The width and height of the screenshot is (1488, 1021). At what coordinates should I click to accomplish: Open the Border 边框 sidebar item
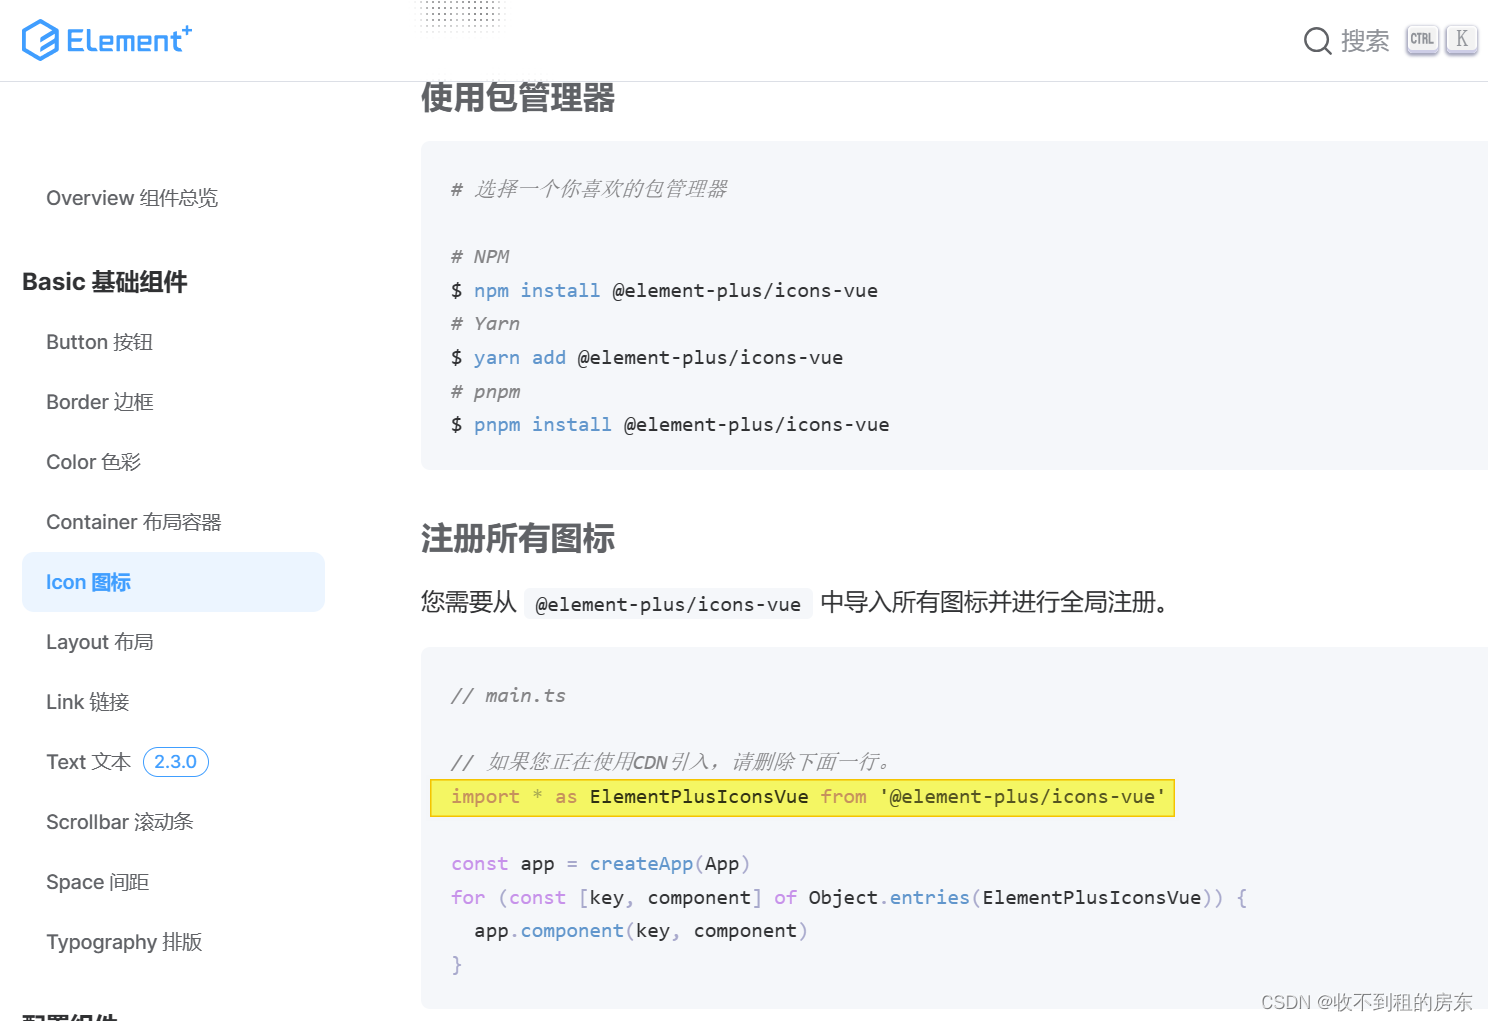click(x=100, y=402)
